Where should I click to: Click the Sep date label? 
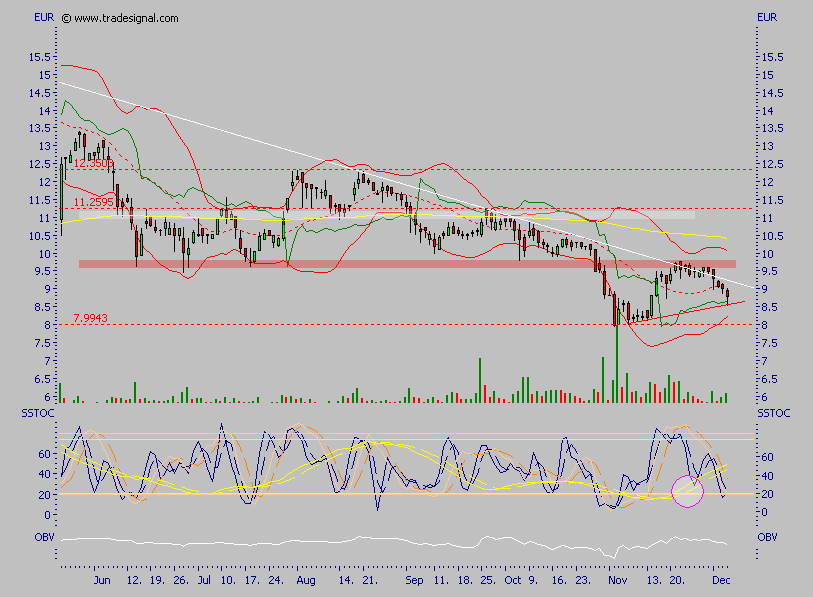point(414,580)
